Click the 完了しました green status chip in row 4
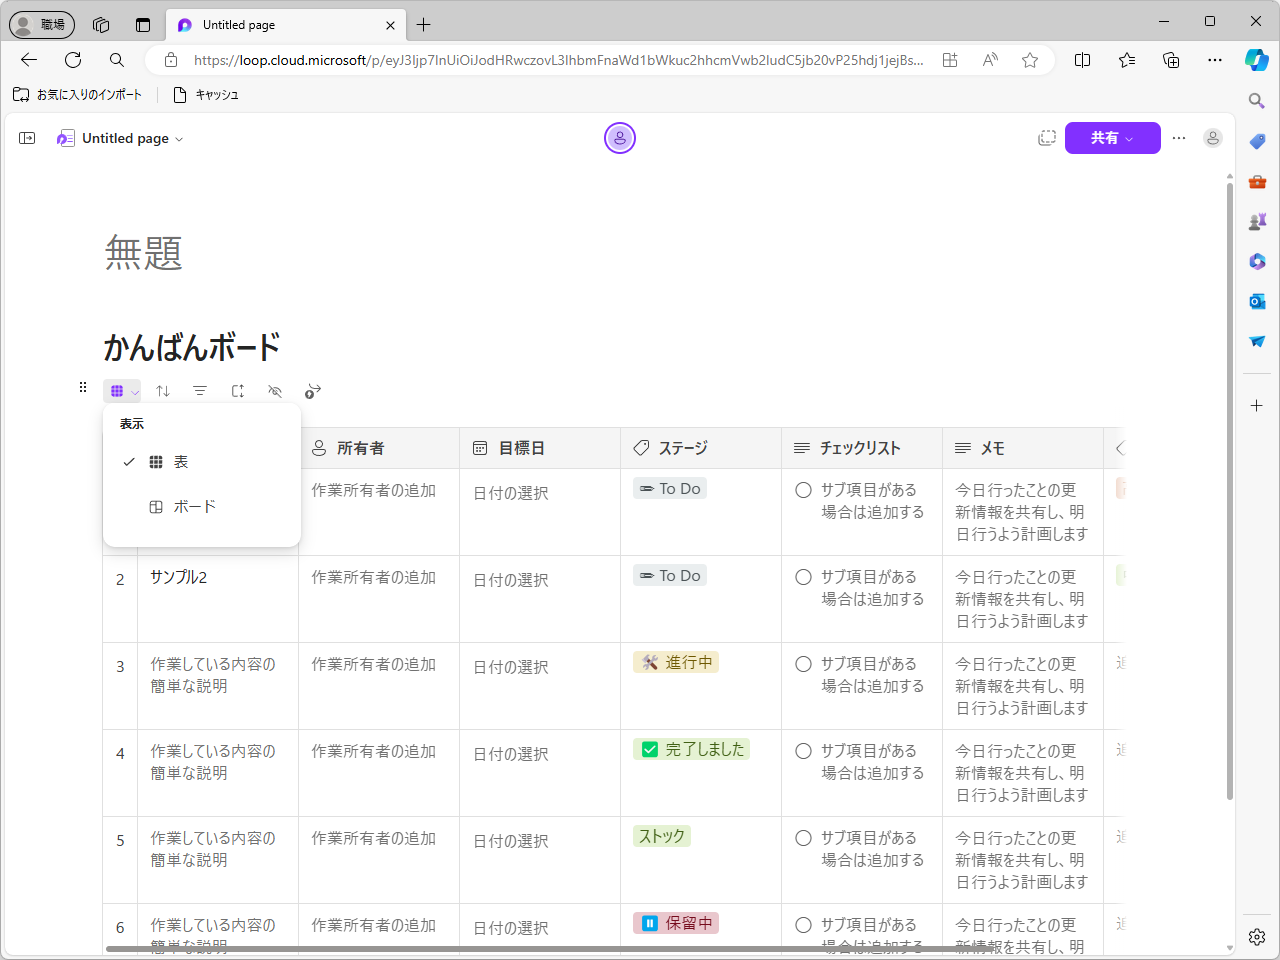This screenshot has width=1280, height=960. pyautogui.click(x=691, y=748)
